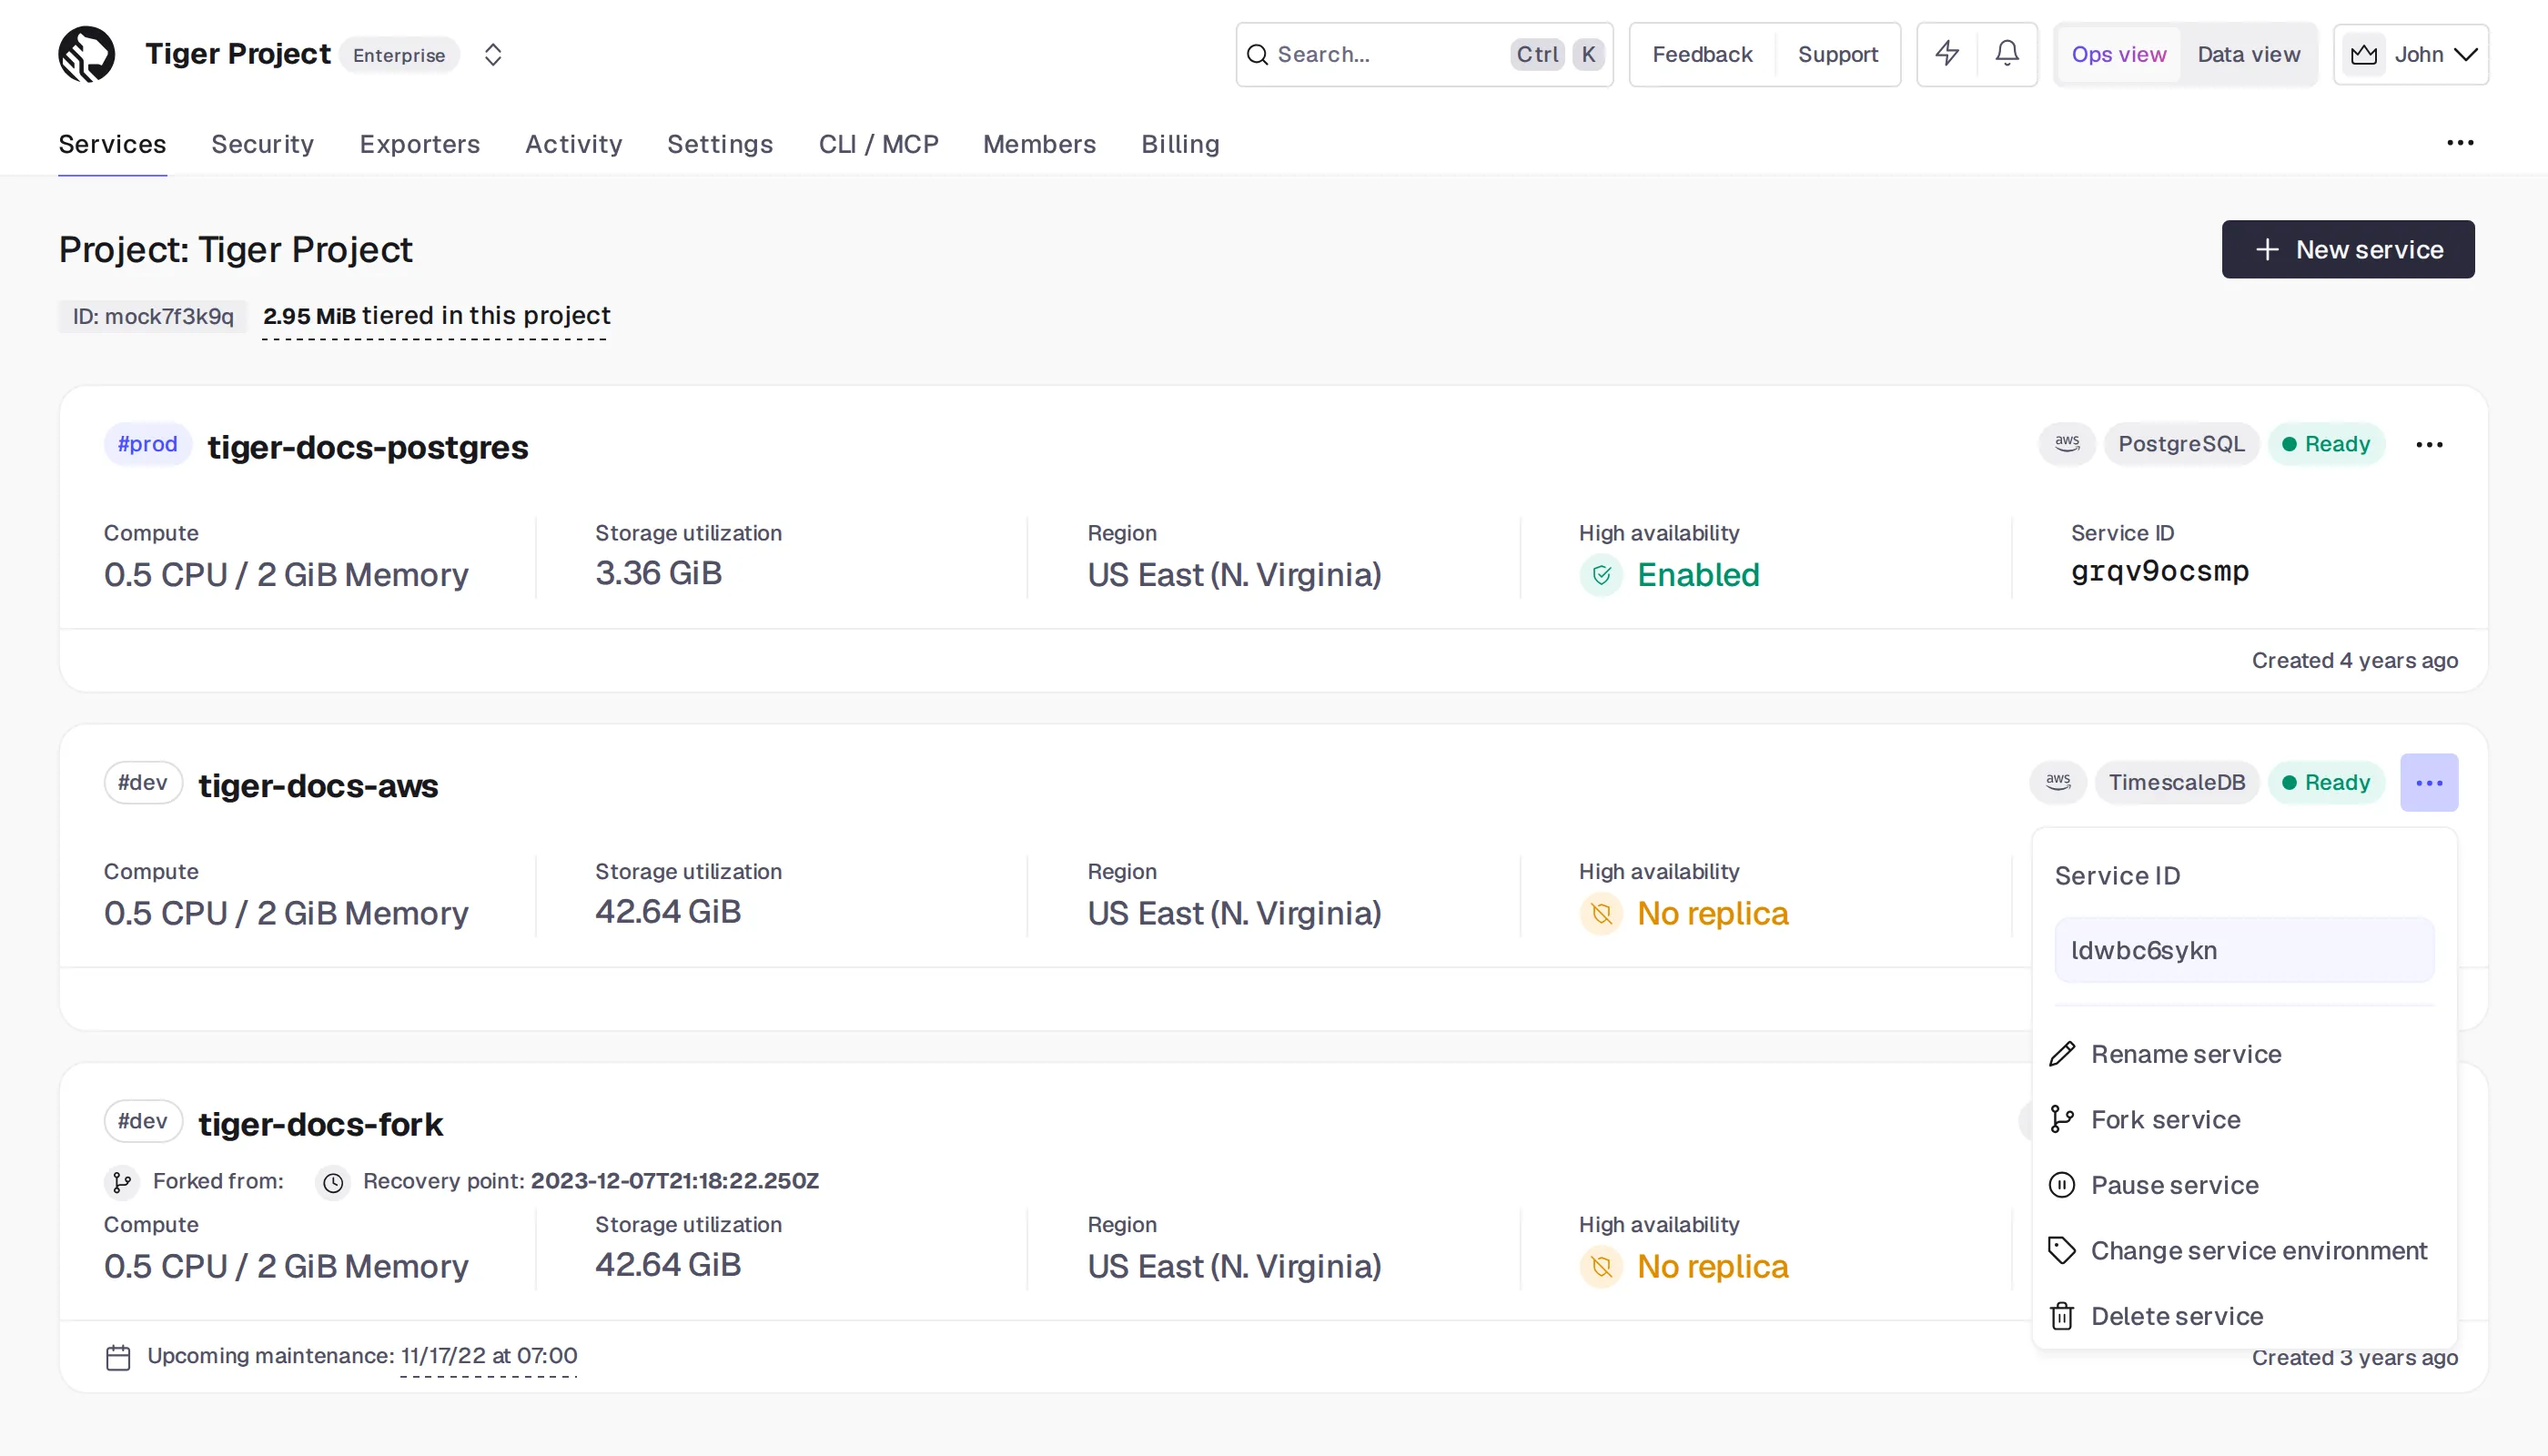Screen dimensions: 2548x1456
Task: Switch to Data view
Action: tap(2249, 54)
